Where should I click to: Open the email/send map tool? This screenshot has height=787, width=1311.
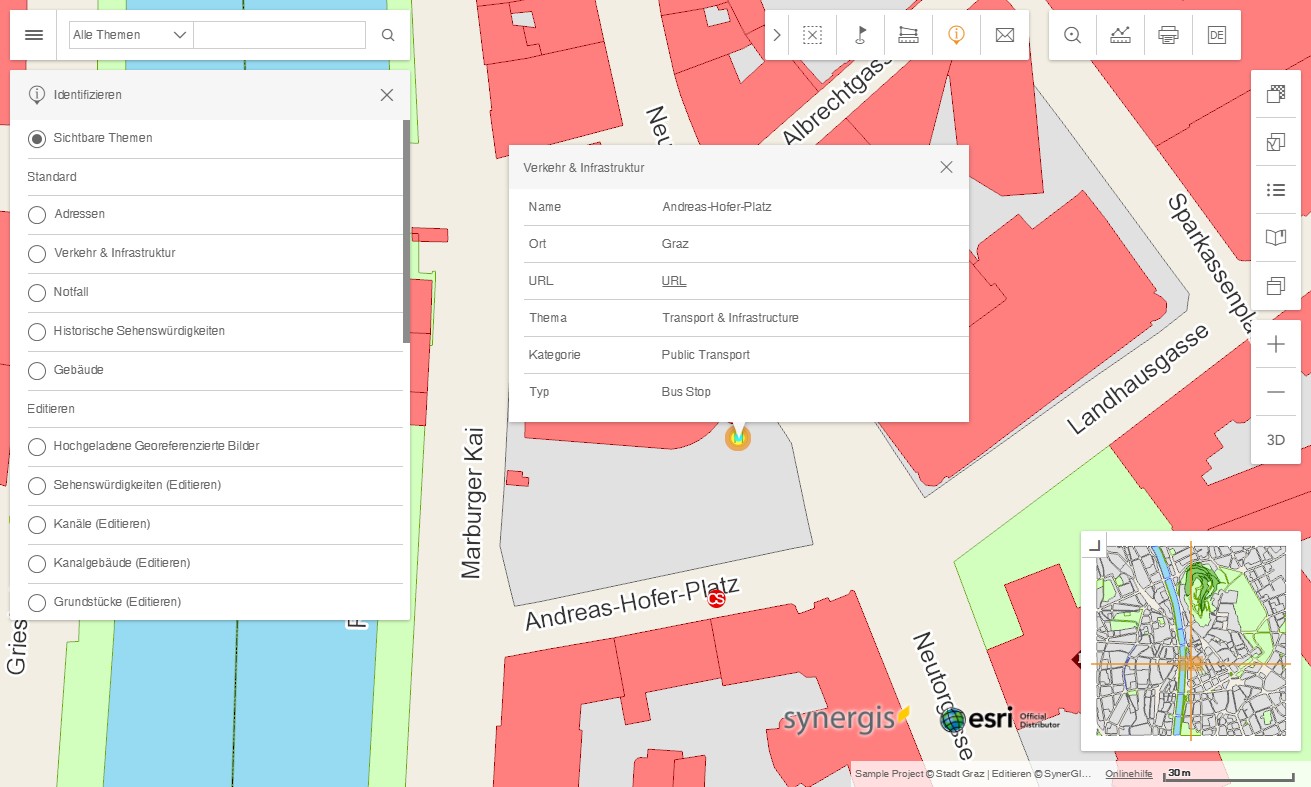tap(1004, 34)
